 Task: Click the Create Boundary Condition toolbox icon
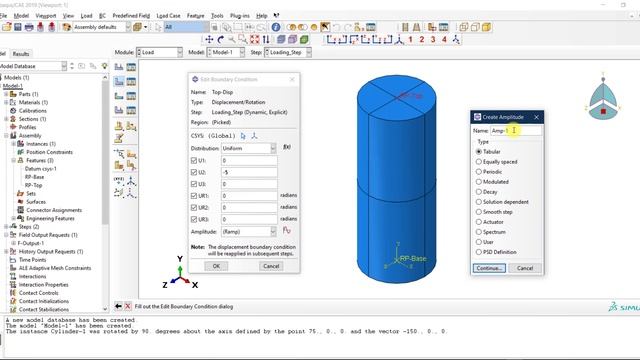tap(119, 82)
